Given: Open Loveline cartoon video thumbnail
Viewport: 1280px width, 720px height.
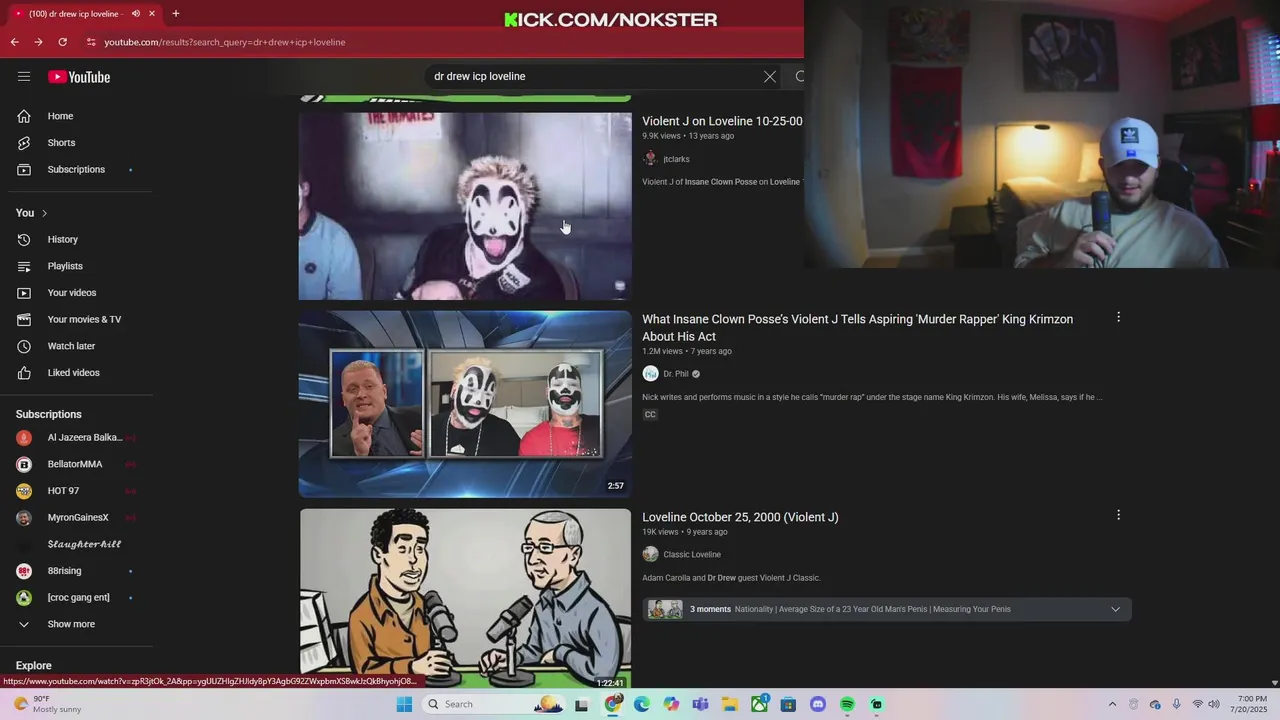Looking at the screenshot, I should coord(465,599).
